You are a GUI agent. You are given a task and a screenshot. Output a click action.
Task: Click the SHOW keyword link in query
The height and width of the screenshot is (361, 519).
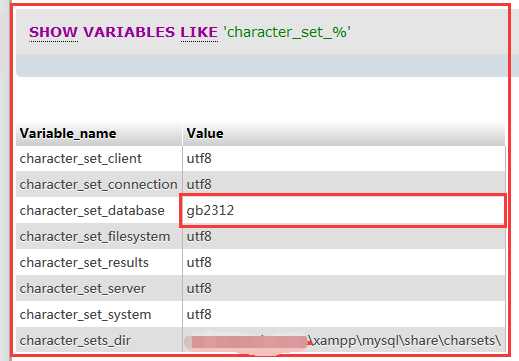(53, 32)
